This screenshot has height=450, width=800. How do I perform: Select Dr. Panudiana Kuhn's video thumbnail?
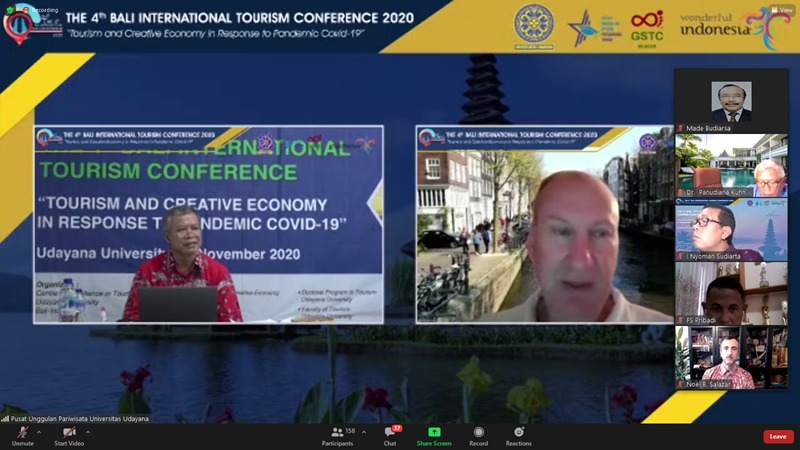[730, 165]
